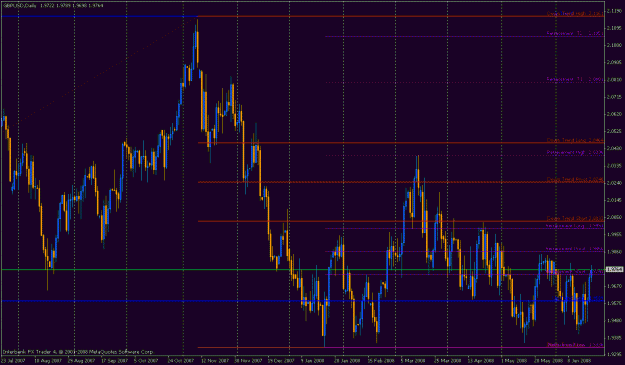Click the 2.0810 price axis value
Screen dimensions: 625x365
(x=614, y=80)
